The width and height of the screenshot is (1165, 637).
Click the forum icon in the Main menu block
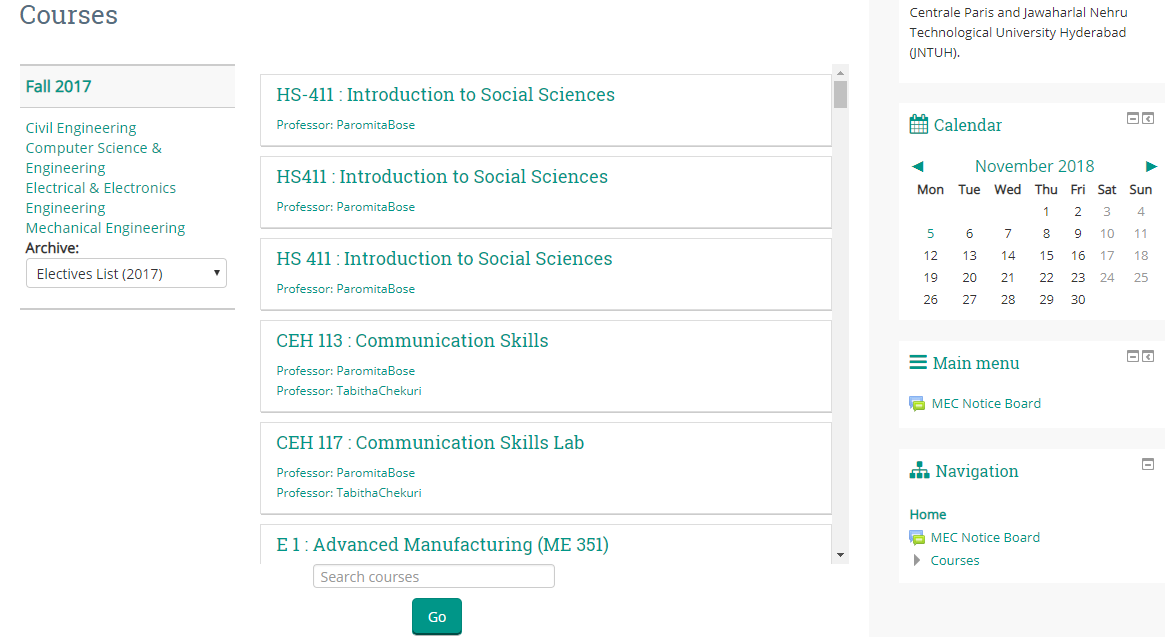pyautogui.click(x=918, y=404)
